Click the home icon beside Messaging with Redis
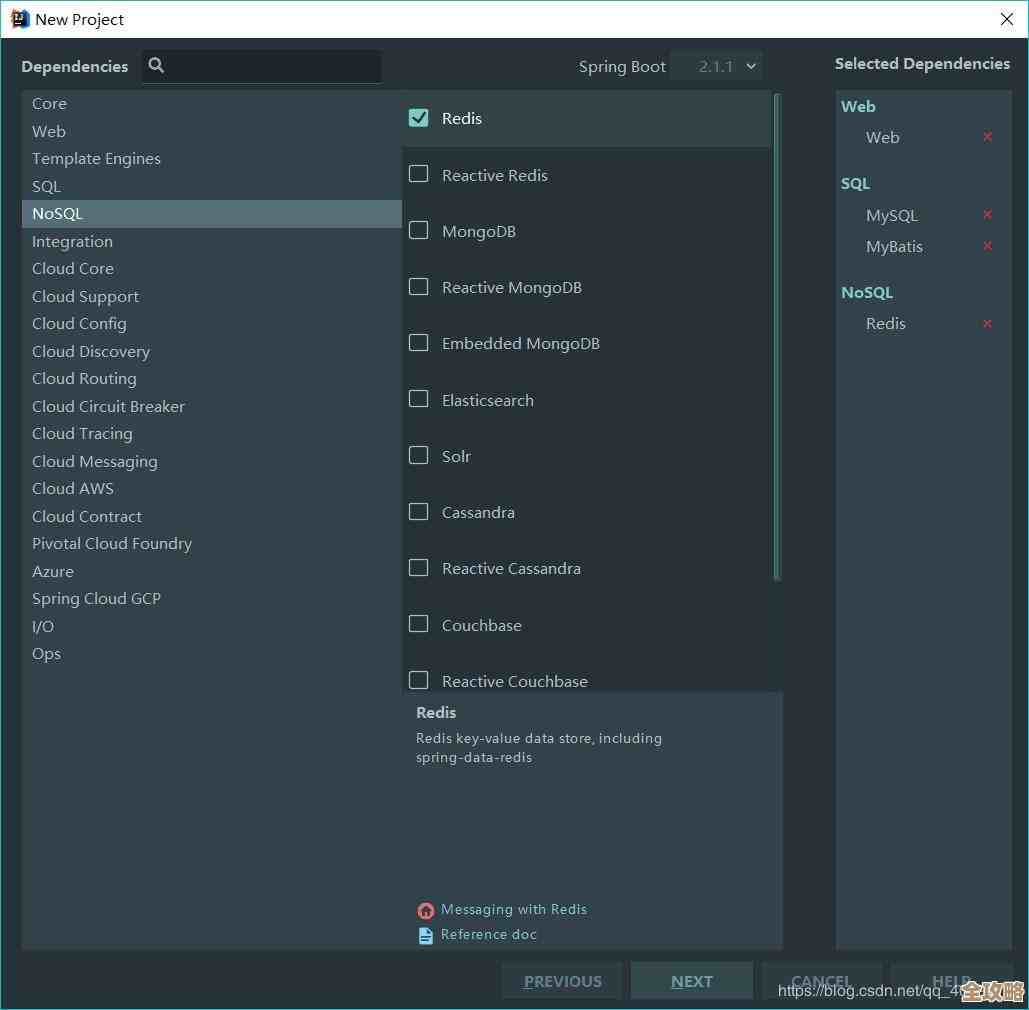Screen dimensions: 1029x1010 (426, 910)
